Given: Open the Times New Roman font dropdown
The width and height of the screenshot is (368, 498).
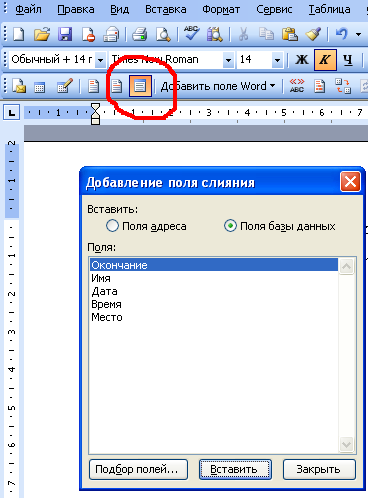Looking at the screenshot, I should pos(228,60).
